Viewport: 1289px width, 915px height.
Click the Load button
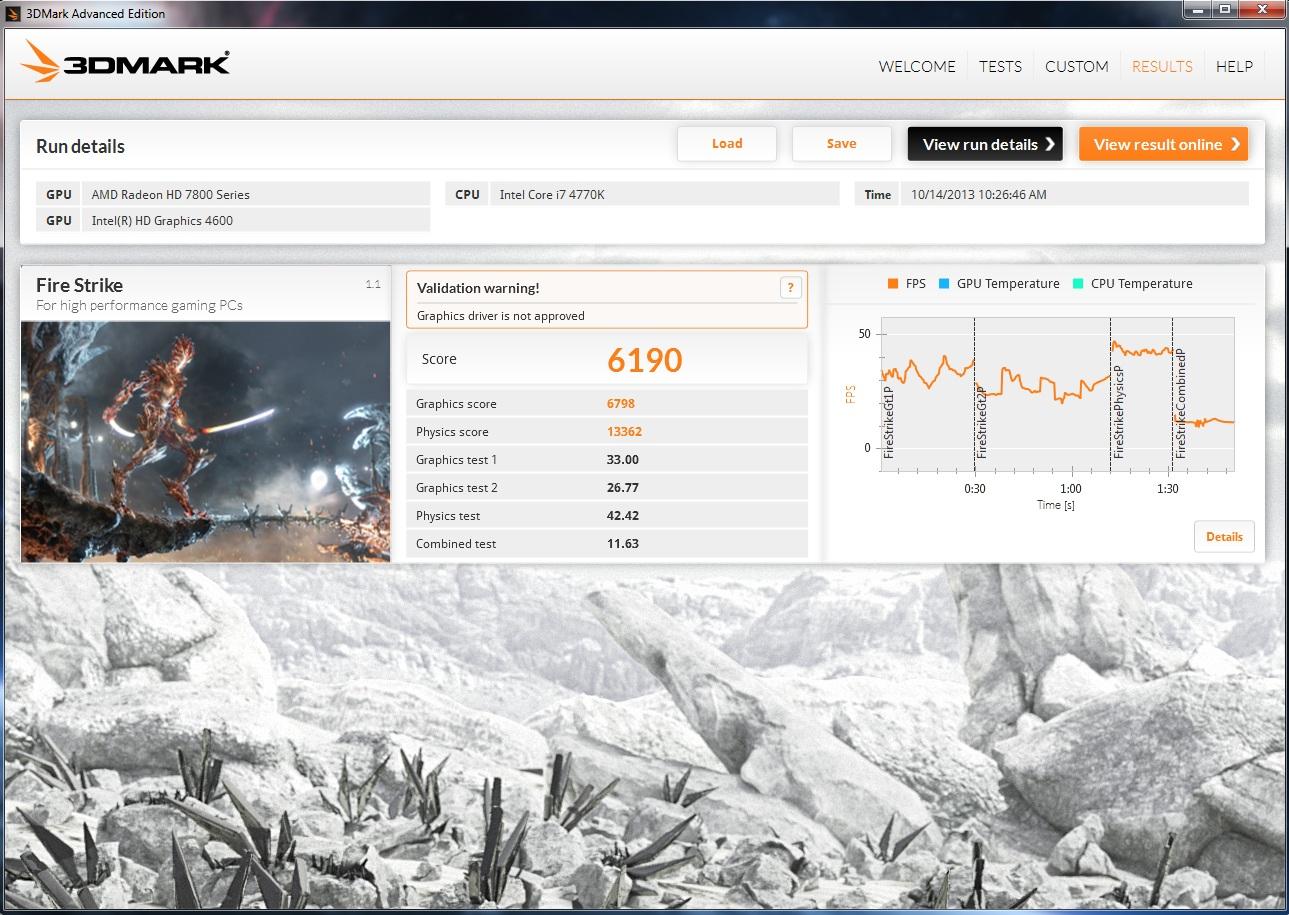pos(727,144)
